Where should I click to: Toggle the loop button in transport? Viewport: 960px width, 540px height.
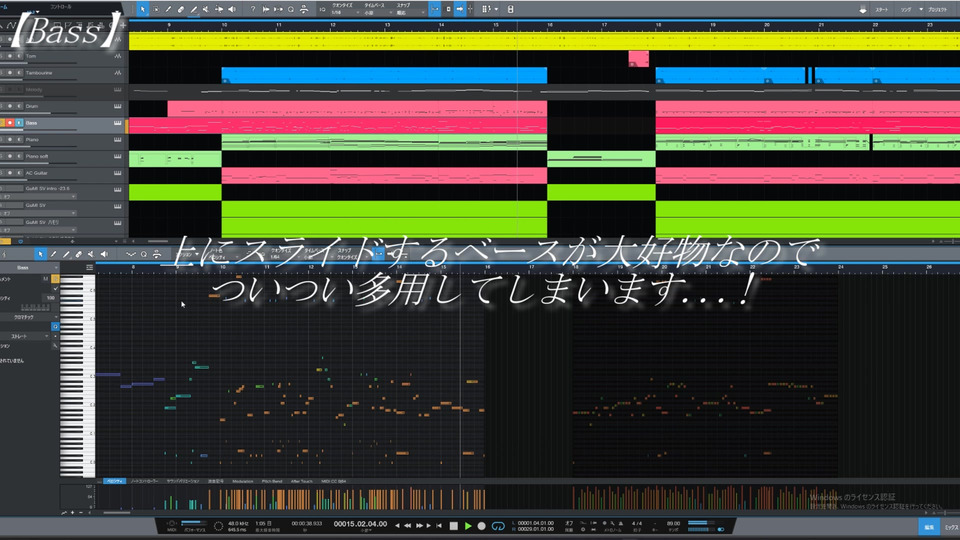click(x=498, y=526)
